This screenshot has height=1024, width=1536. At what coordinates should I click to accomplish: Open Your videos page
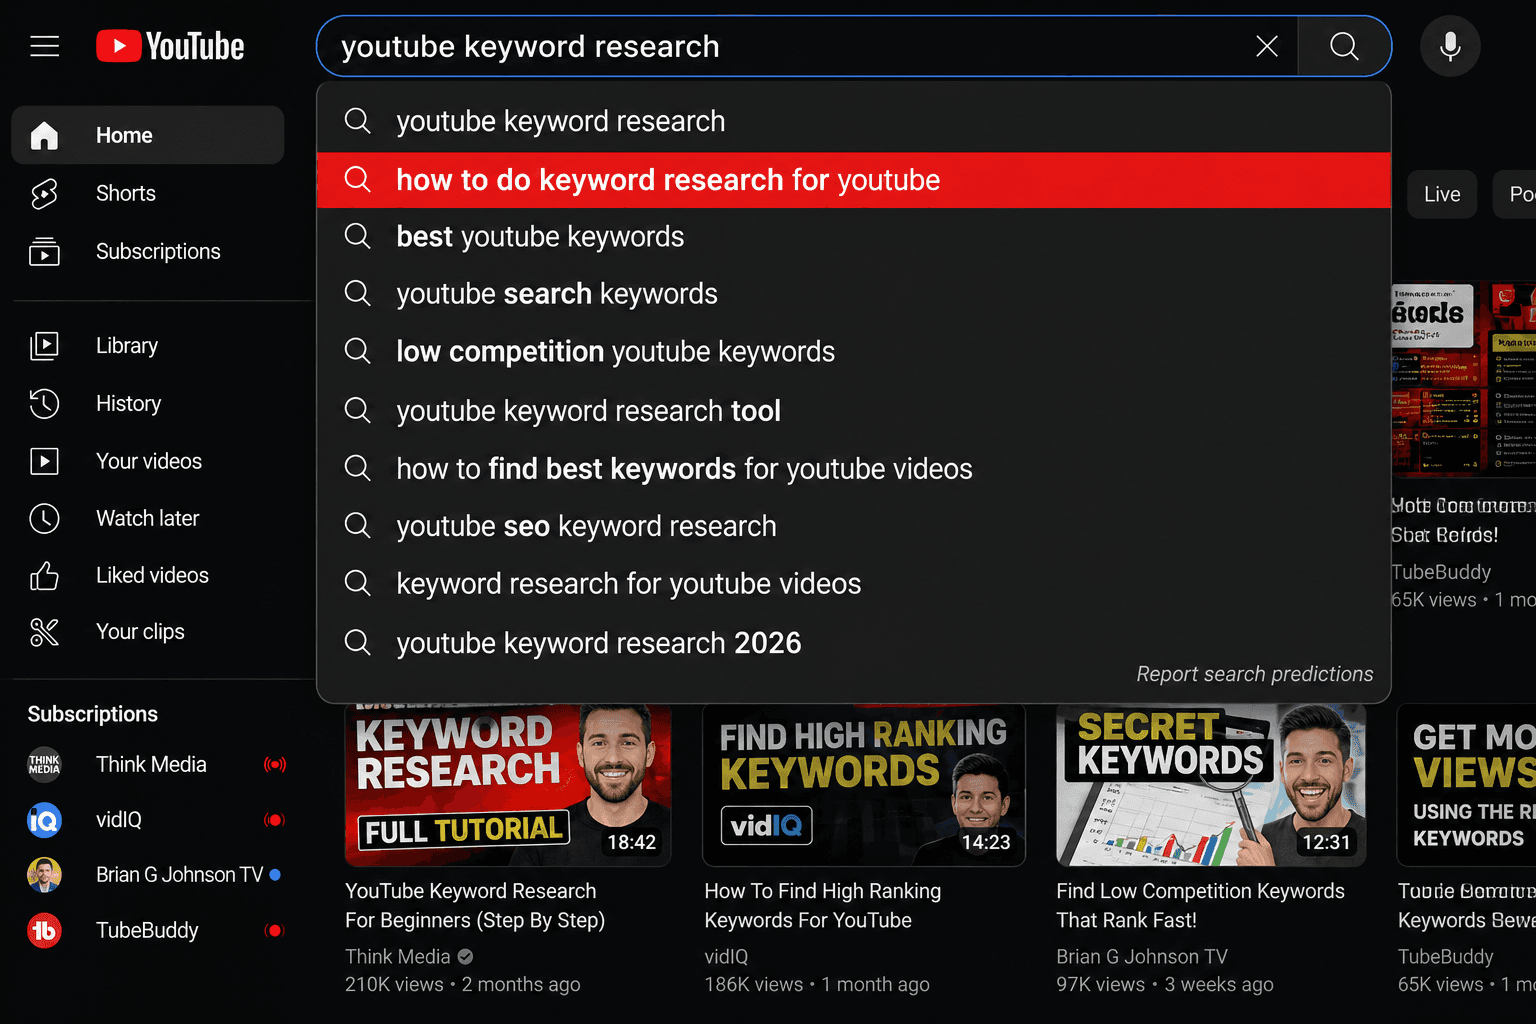(148, 461)
